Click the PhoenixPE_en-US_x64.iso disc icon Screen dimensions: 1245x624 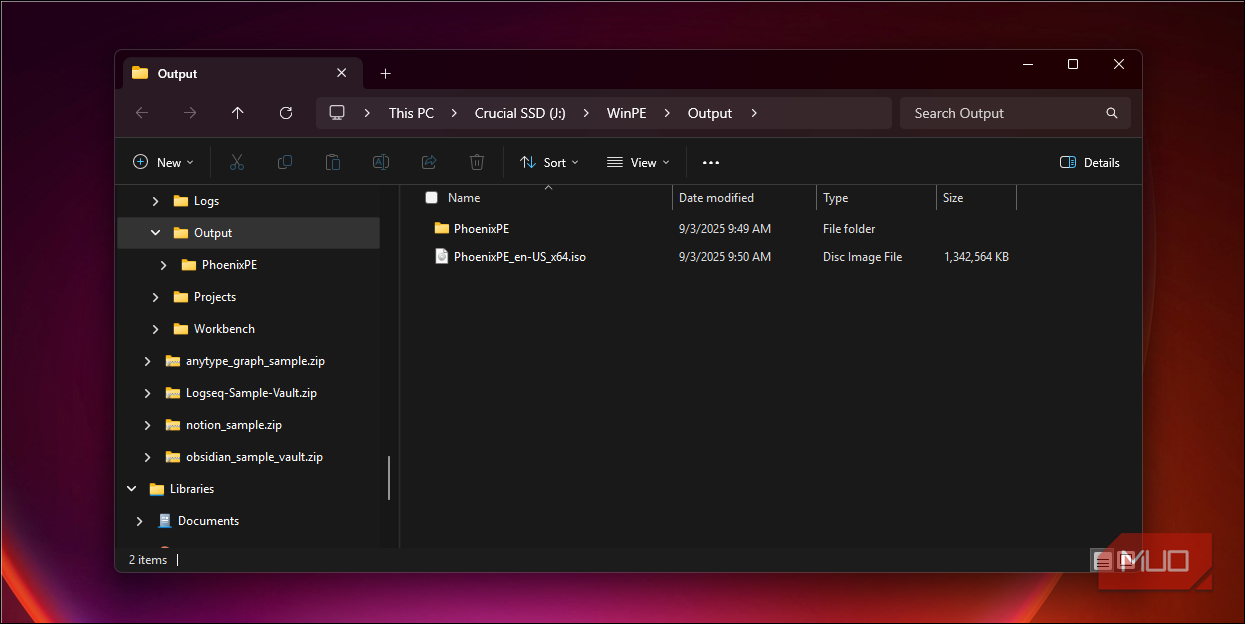coord(441,256)
